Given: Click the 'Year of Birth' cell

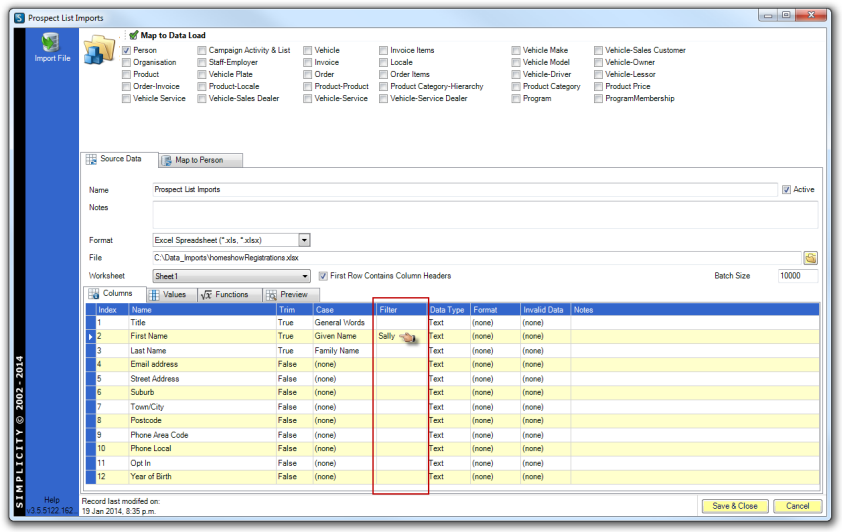Looking at the screenshot, I should point(202,477).
